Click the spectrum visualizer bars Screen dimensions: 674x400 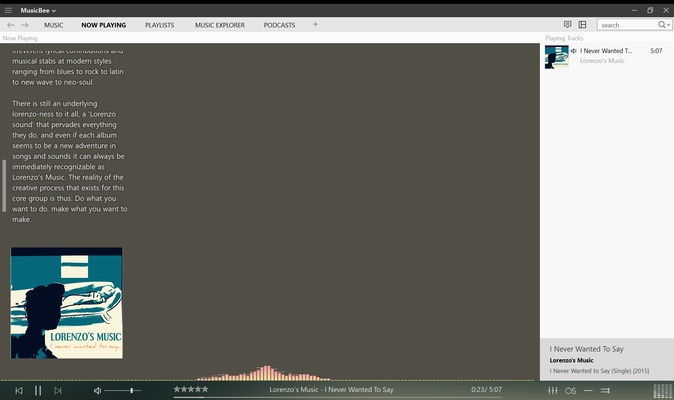click(263, 373)
